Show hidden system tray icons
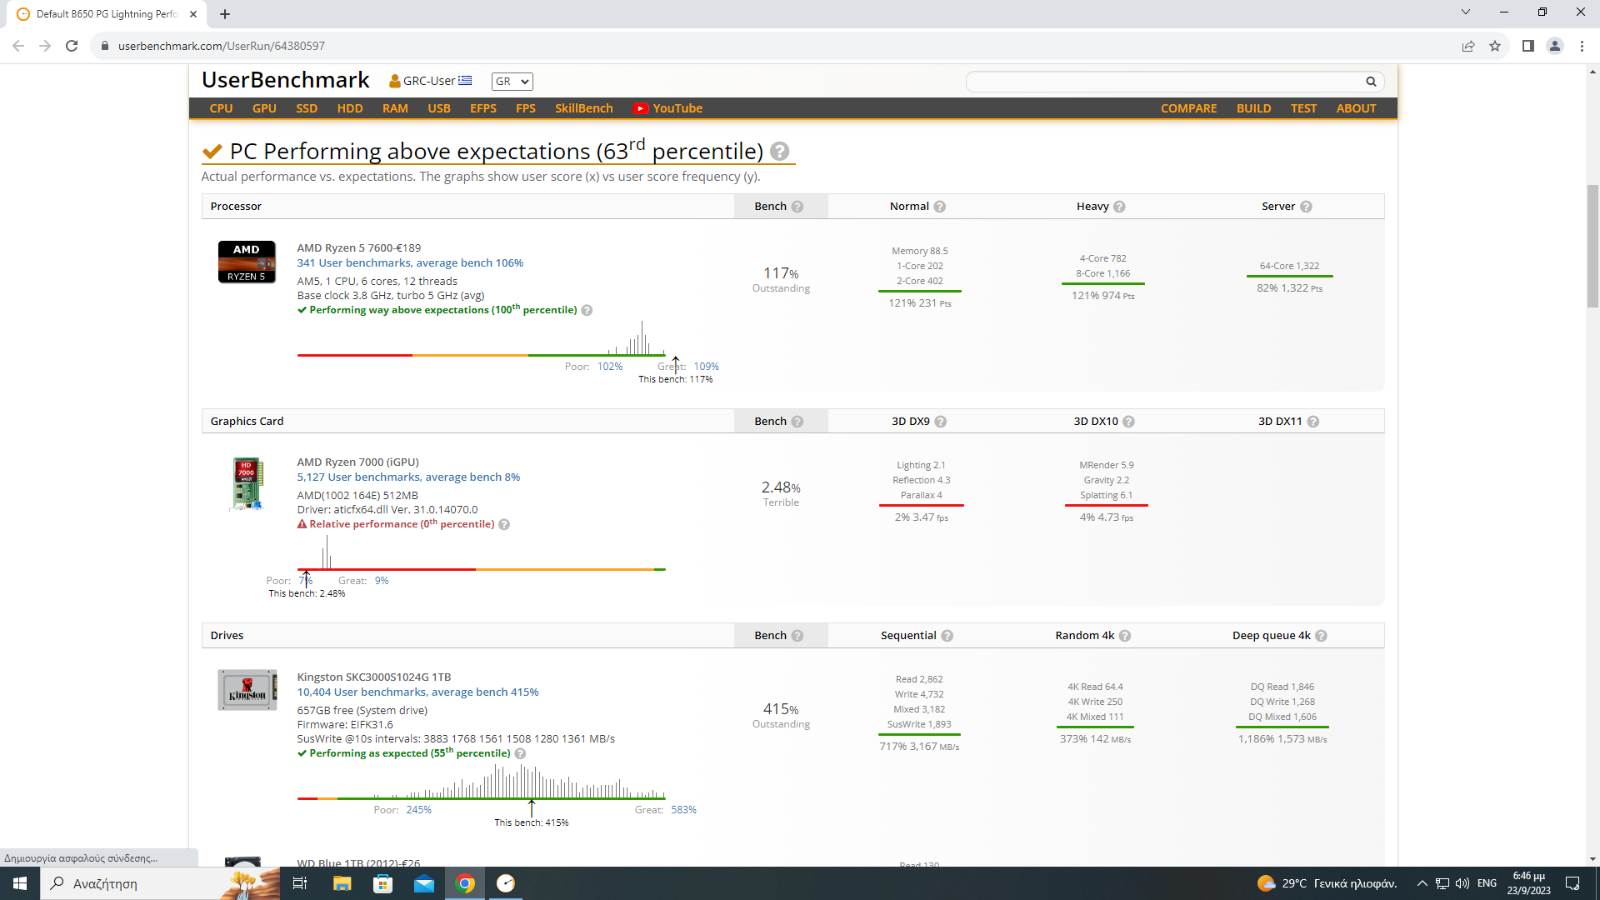Image resolution: width=1600 pixels, height=900 pixels. click(1422, 883)
